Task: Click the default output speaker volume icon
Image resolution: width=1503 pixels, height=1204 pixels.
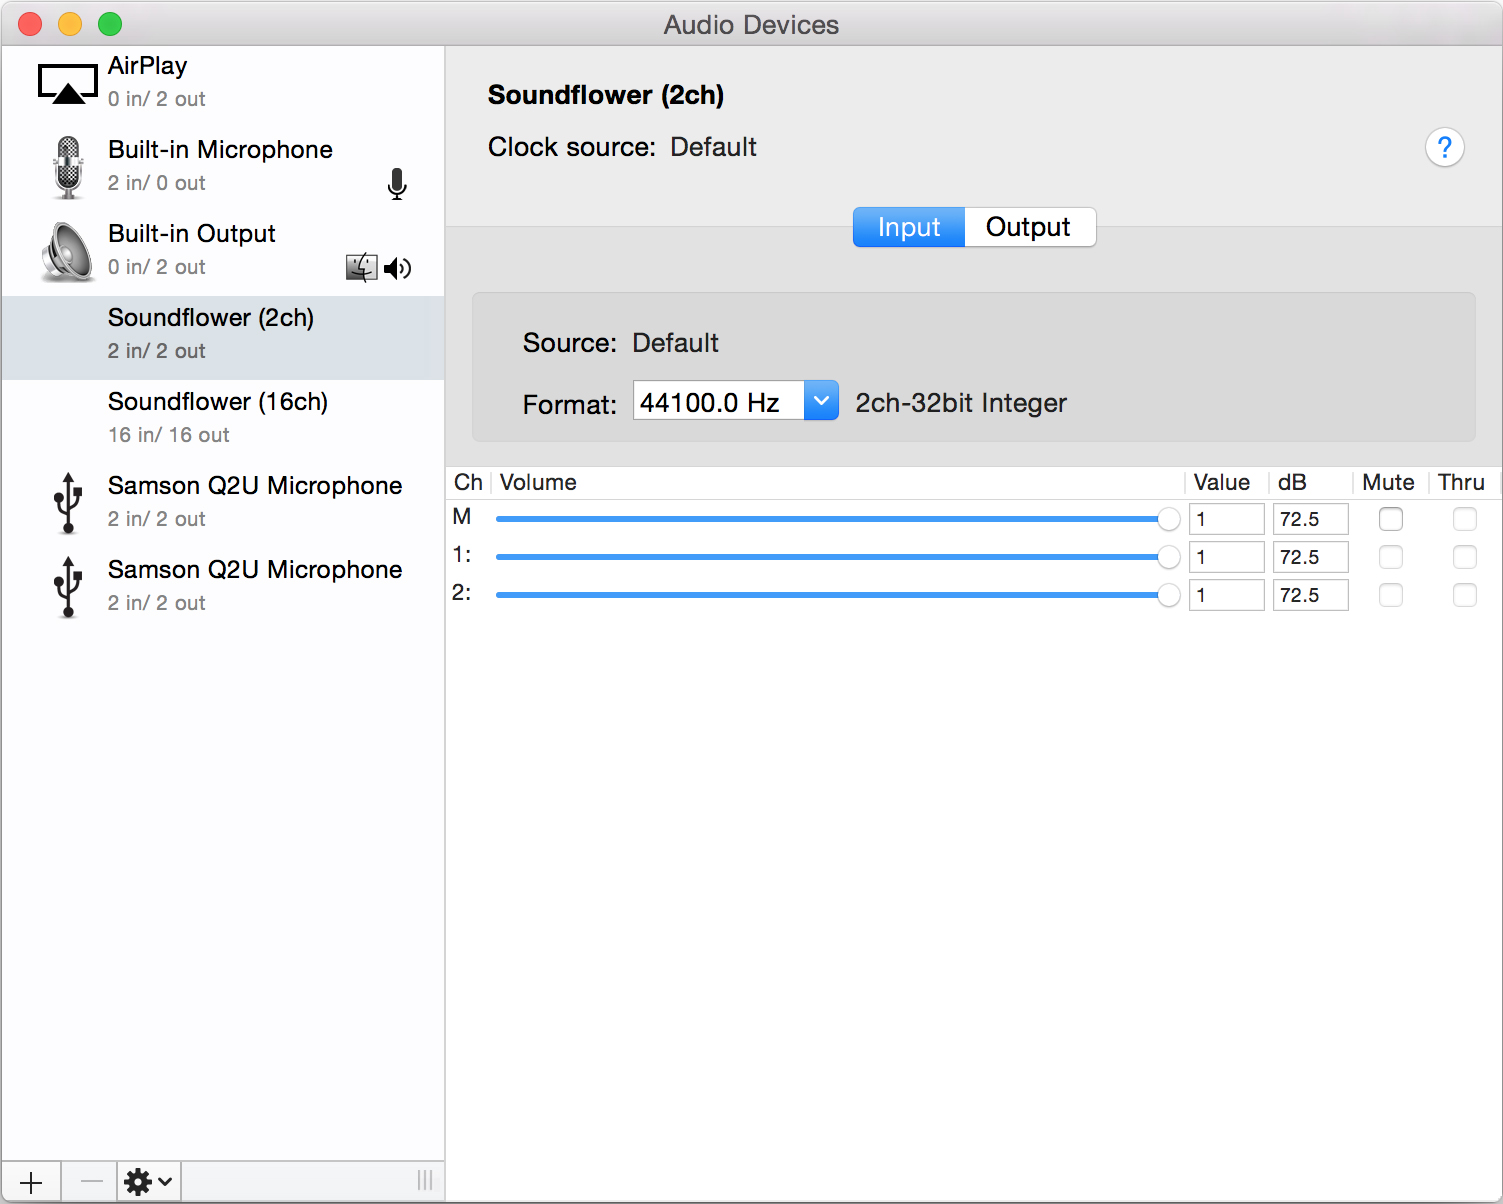Action: [x=397, y=268]
